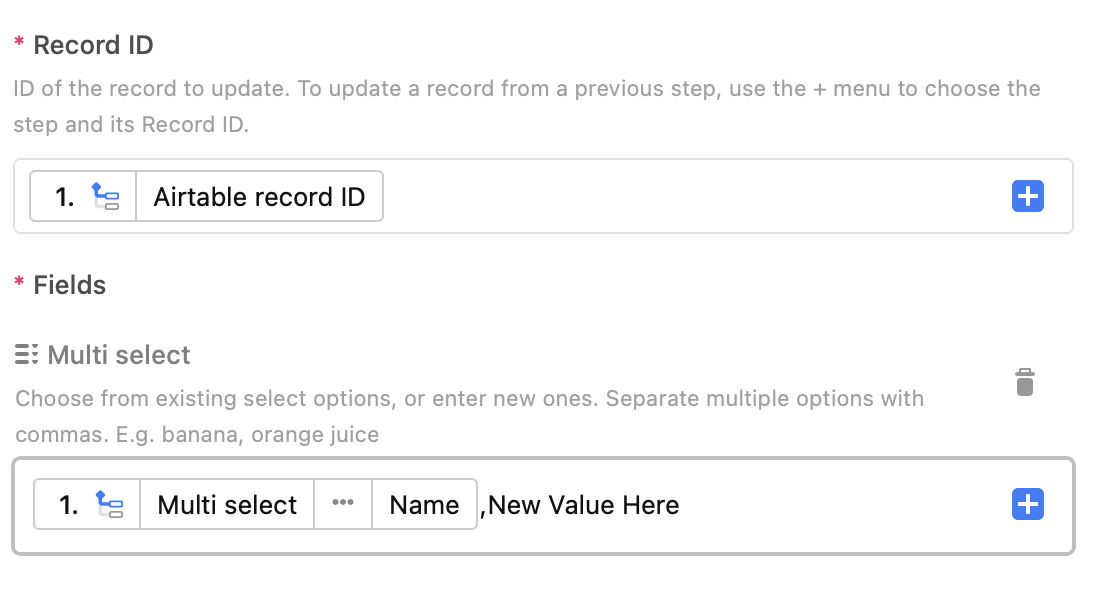Click the Multi select segment of the pill

pos(227,505)
